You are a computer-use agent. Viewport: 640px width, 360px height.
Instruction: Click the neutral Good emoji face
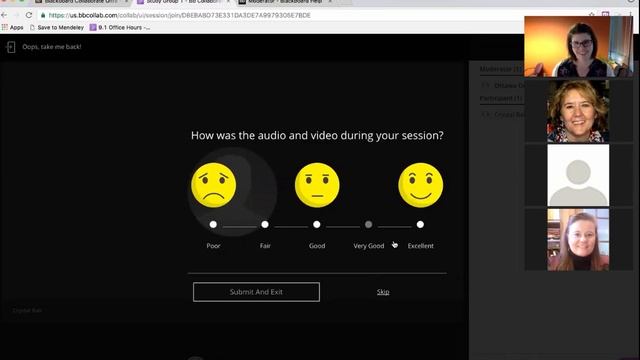click(x=317, y=185)
